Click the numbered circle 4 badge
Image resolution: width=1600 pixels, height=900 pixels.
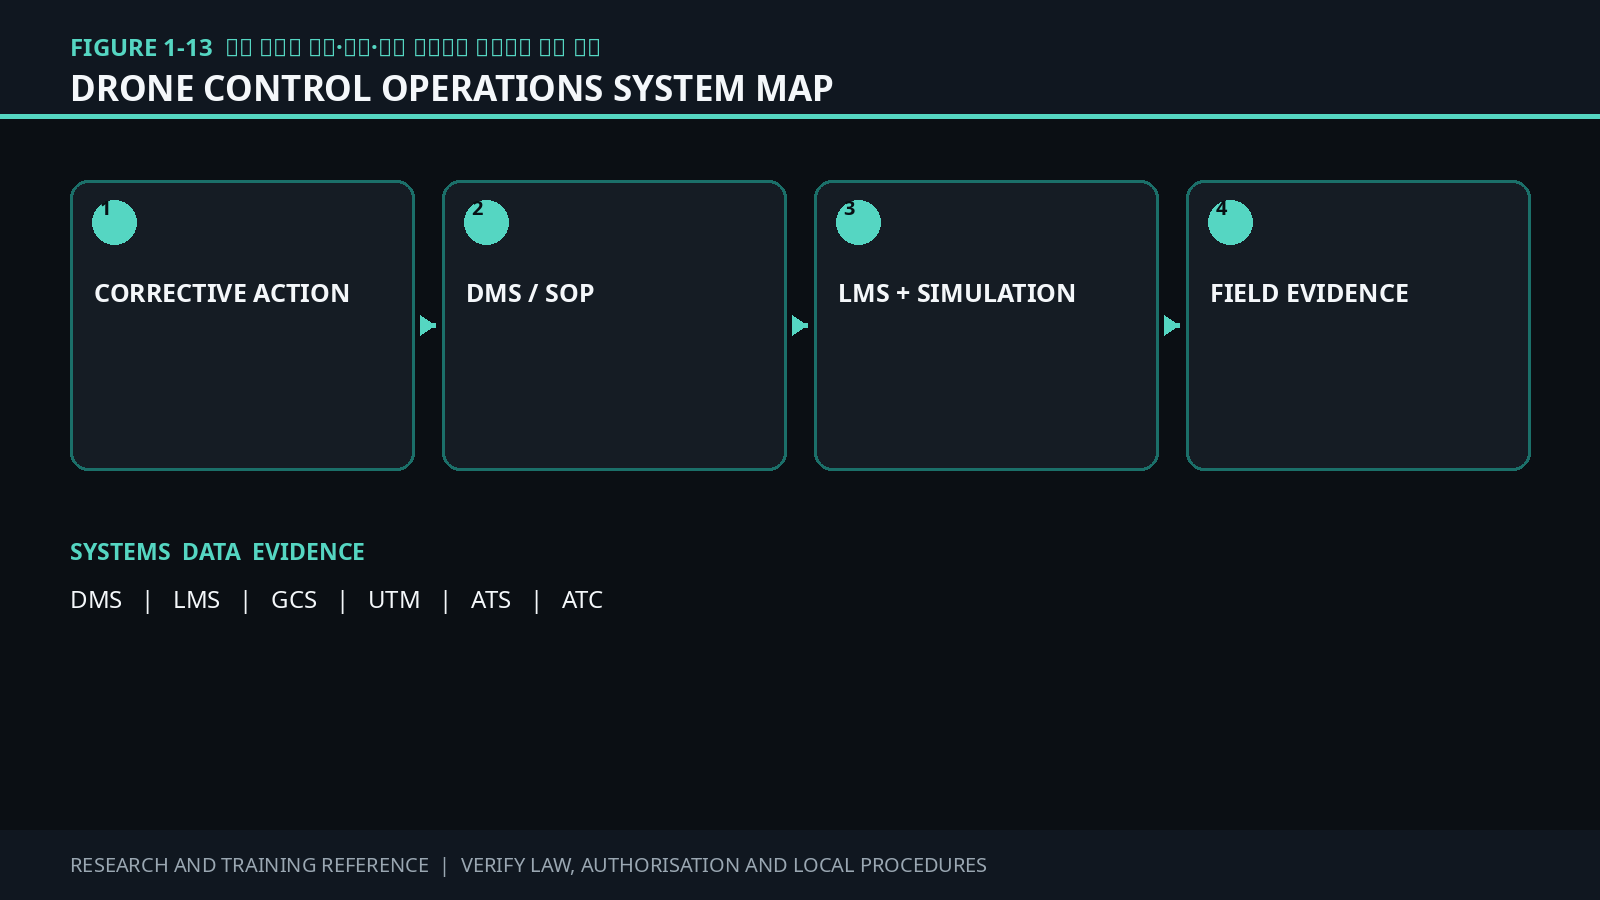[1230, 222]
